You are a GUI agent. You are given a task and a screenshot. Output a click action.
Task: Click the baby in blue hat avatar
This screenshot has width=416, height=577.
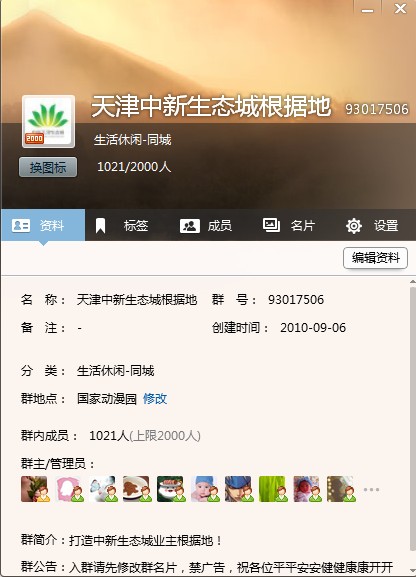pos(205,489)
